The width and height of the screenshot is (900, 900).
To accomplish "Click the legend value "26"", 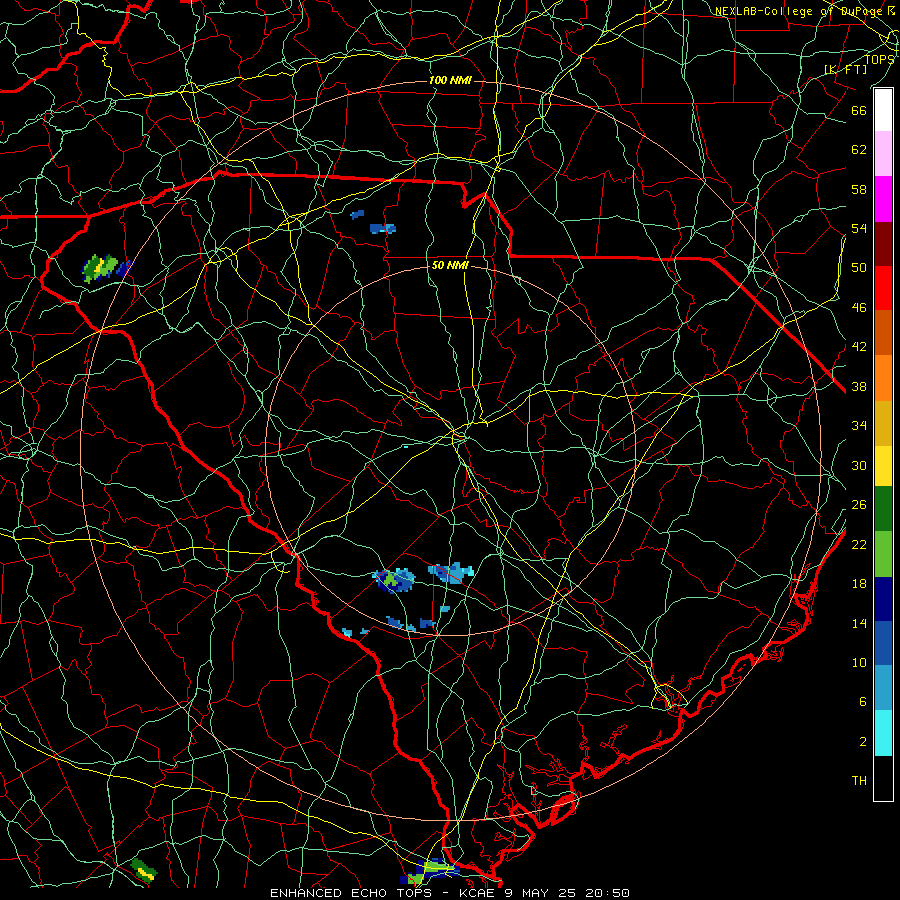I will click(x=859, y=505).
